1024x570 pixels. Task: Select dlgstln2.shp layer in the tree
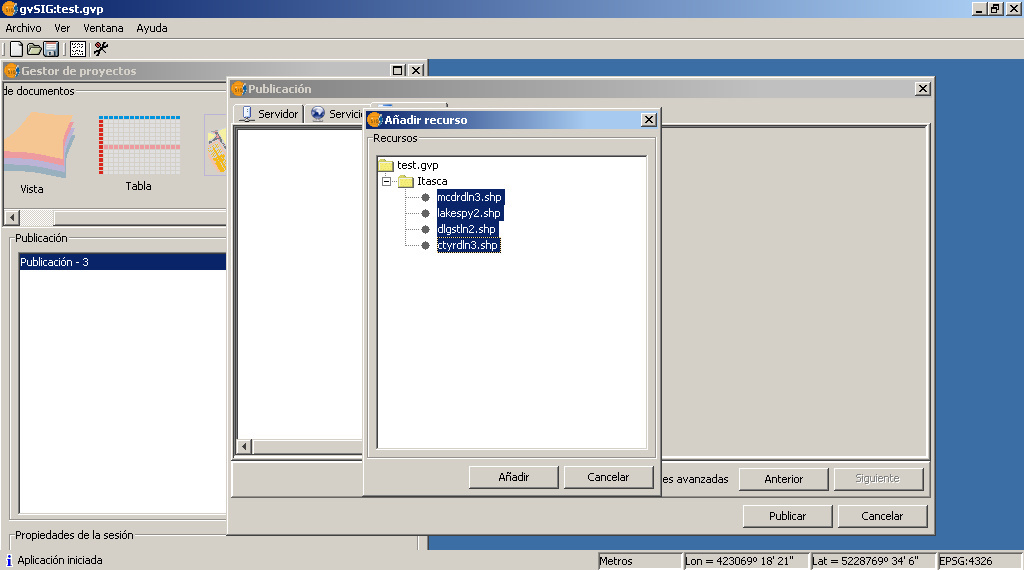pos(467,229)
